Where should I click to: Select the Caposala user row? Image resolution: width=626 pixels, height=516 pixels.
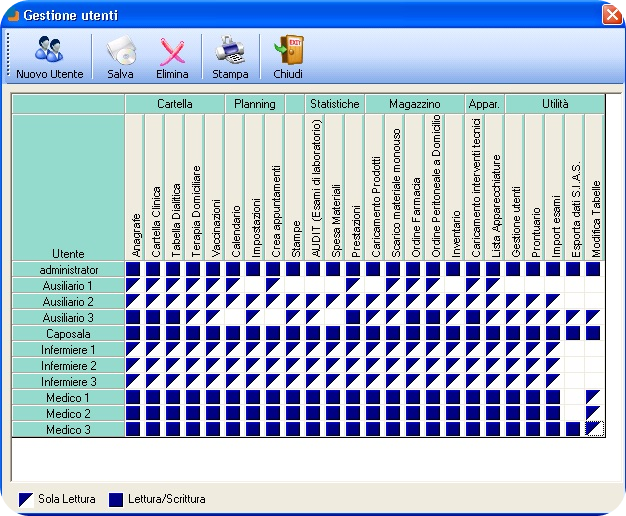[68, 333]
